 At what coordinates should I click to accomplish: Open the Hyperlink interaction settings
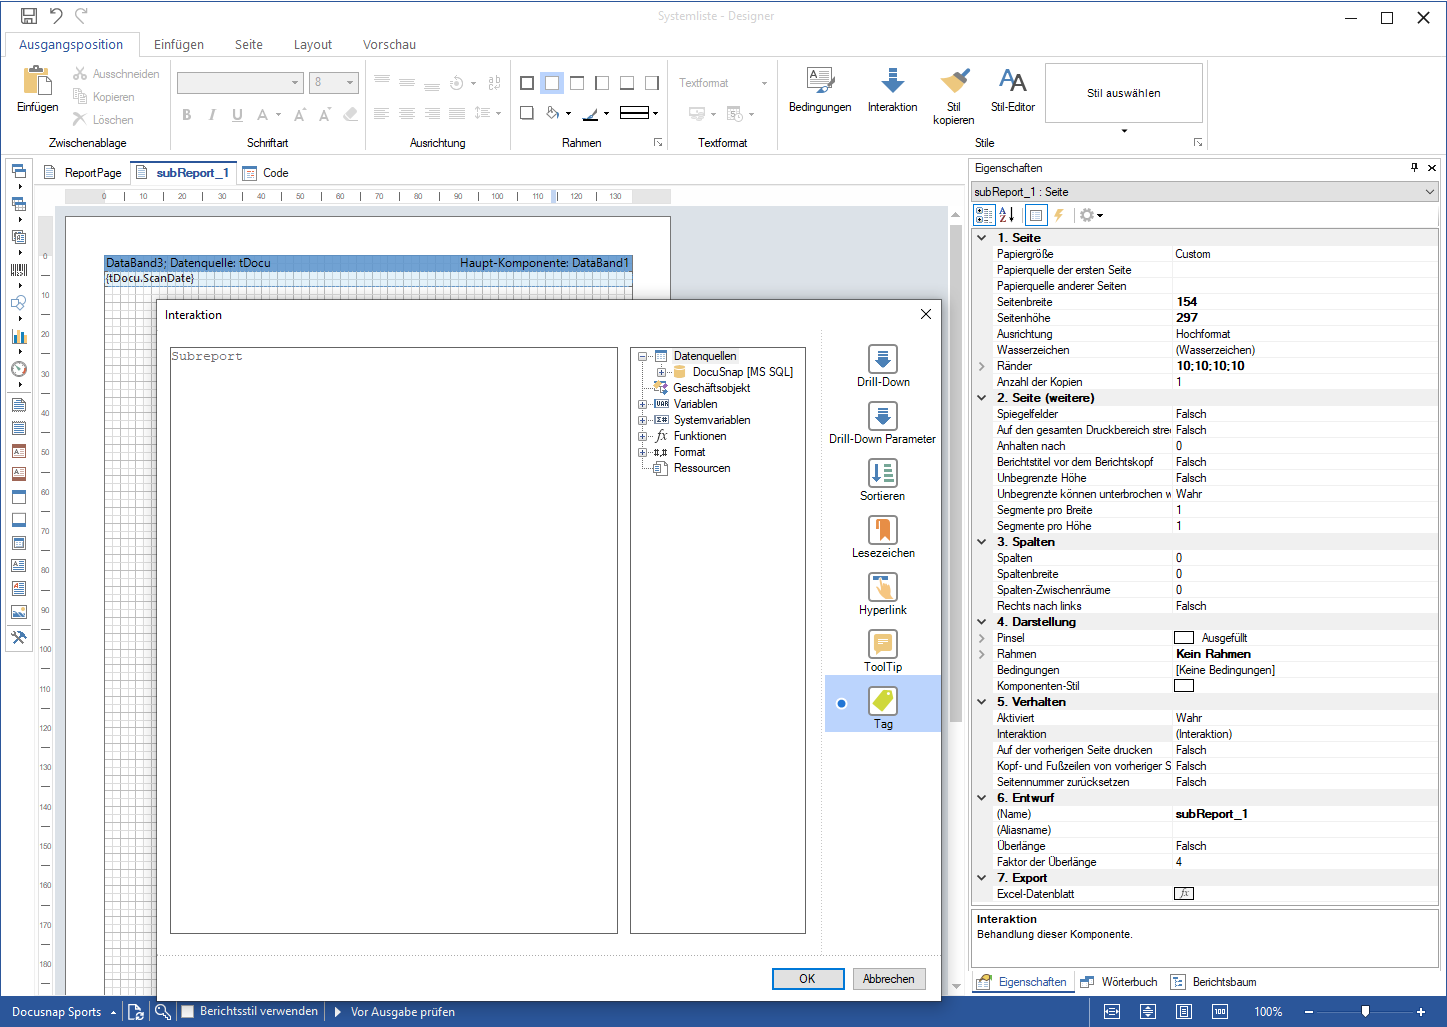[x=883, y=587]
